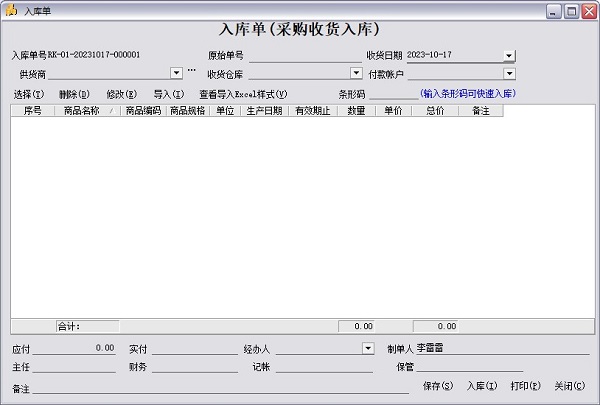
Task: Expand the 收货仓库 dropdown list
Action: 356,73
